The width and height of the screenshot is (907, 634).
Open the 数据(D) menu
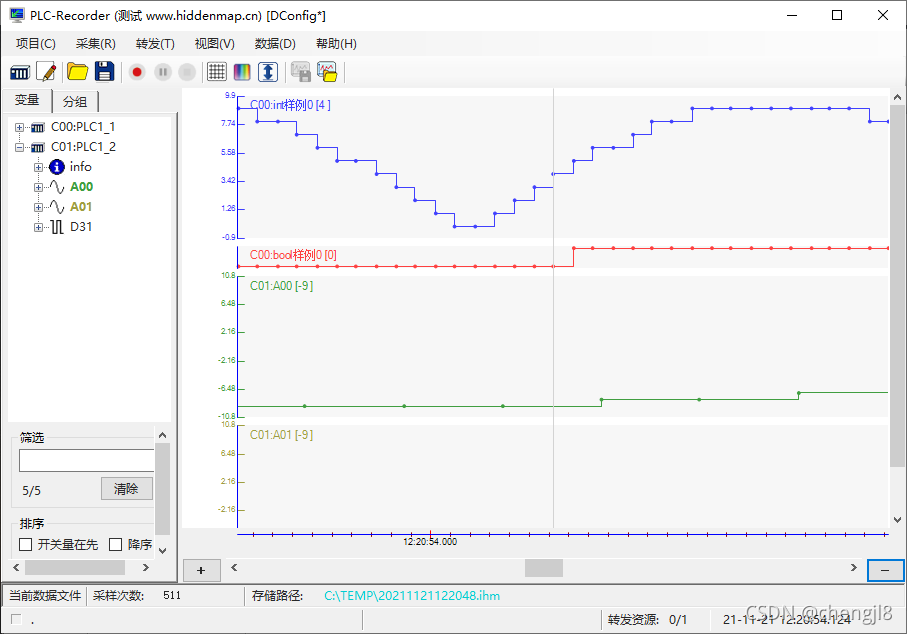pyautogui.click(x=275, y=44)
